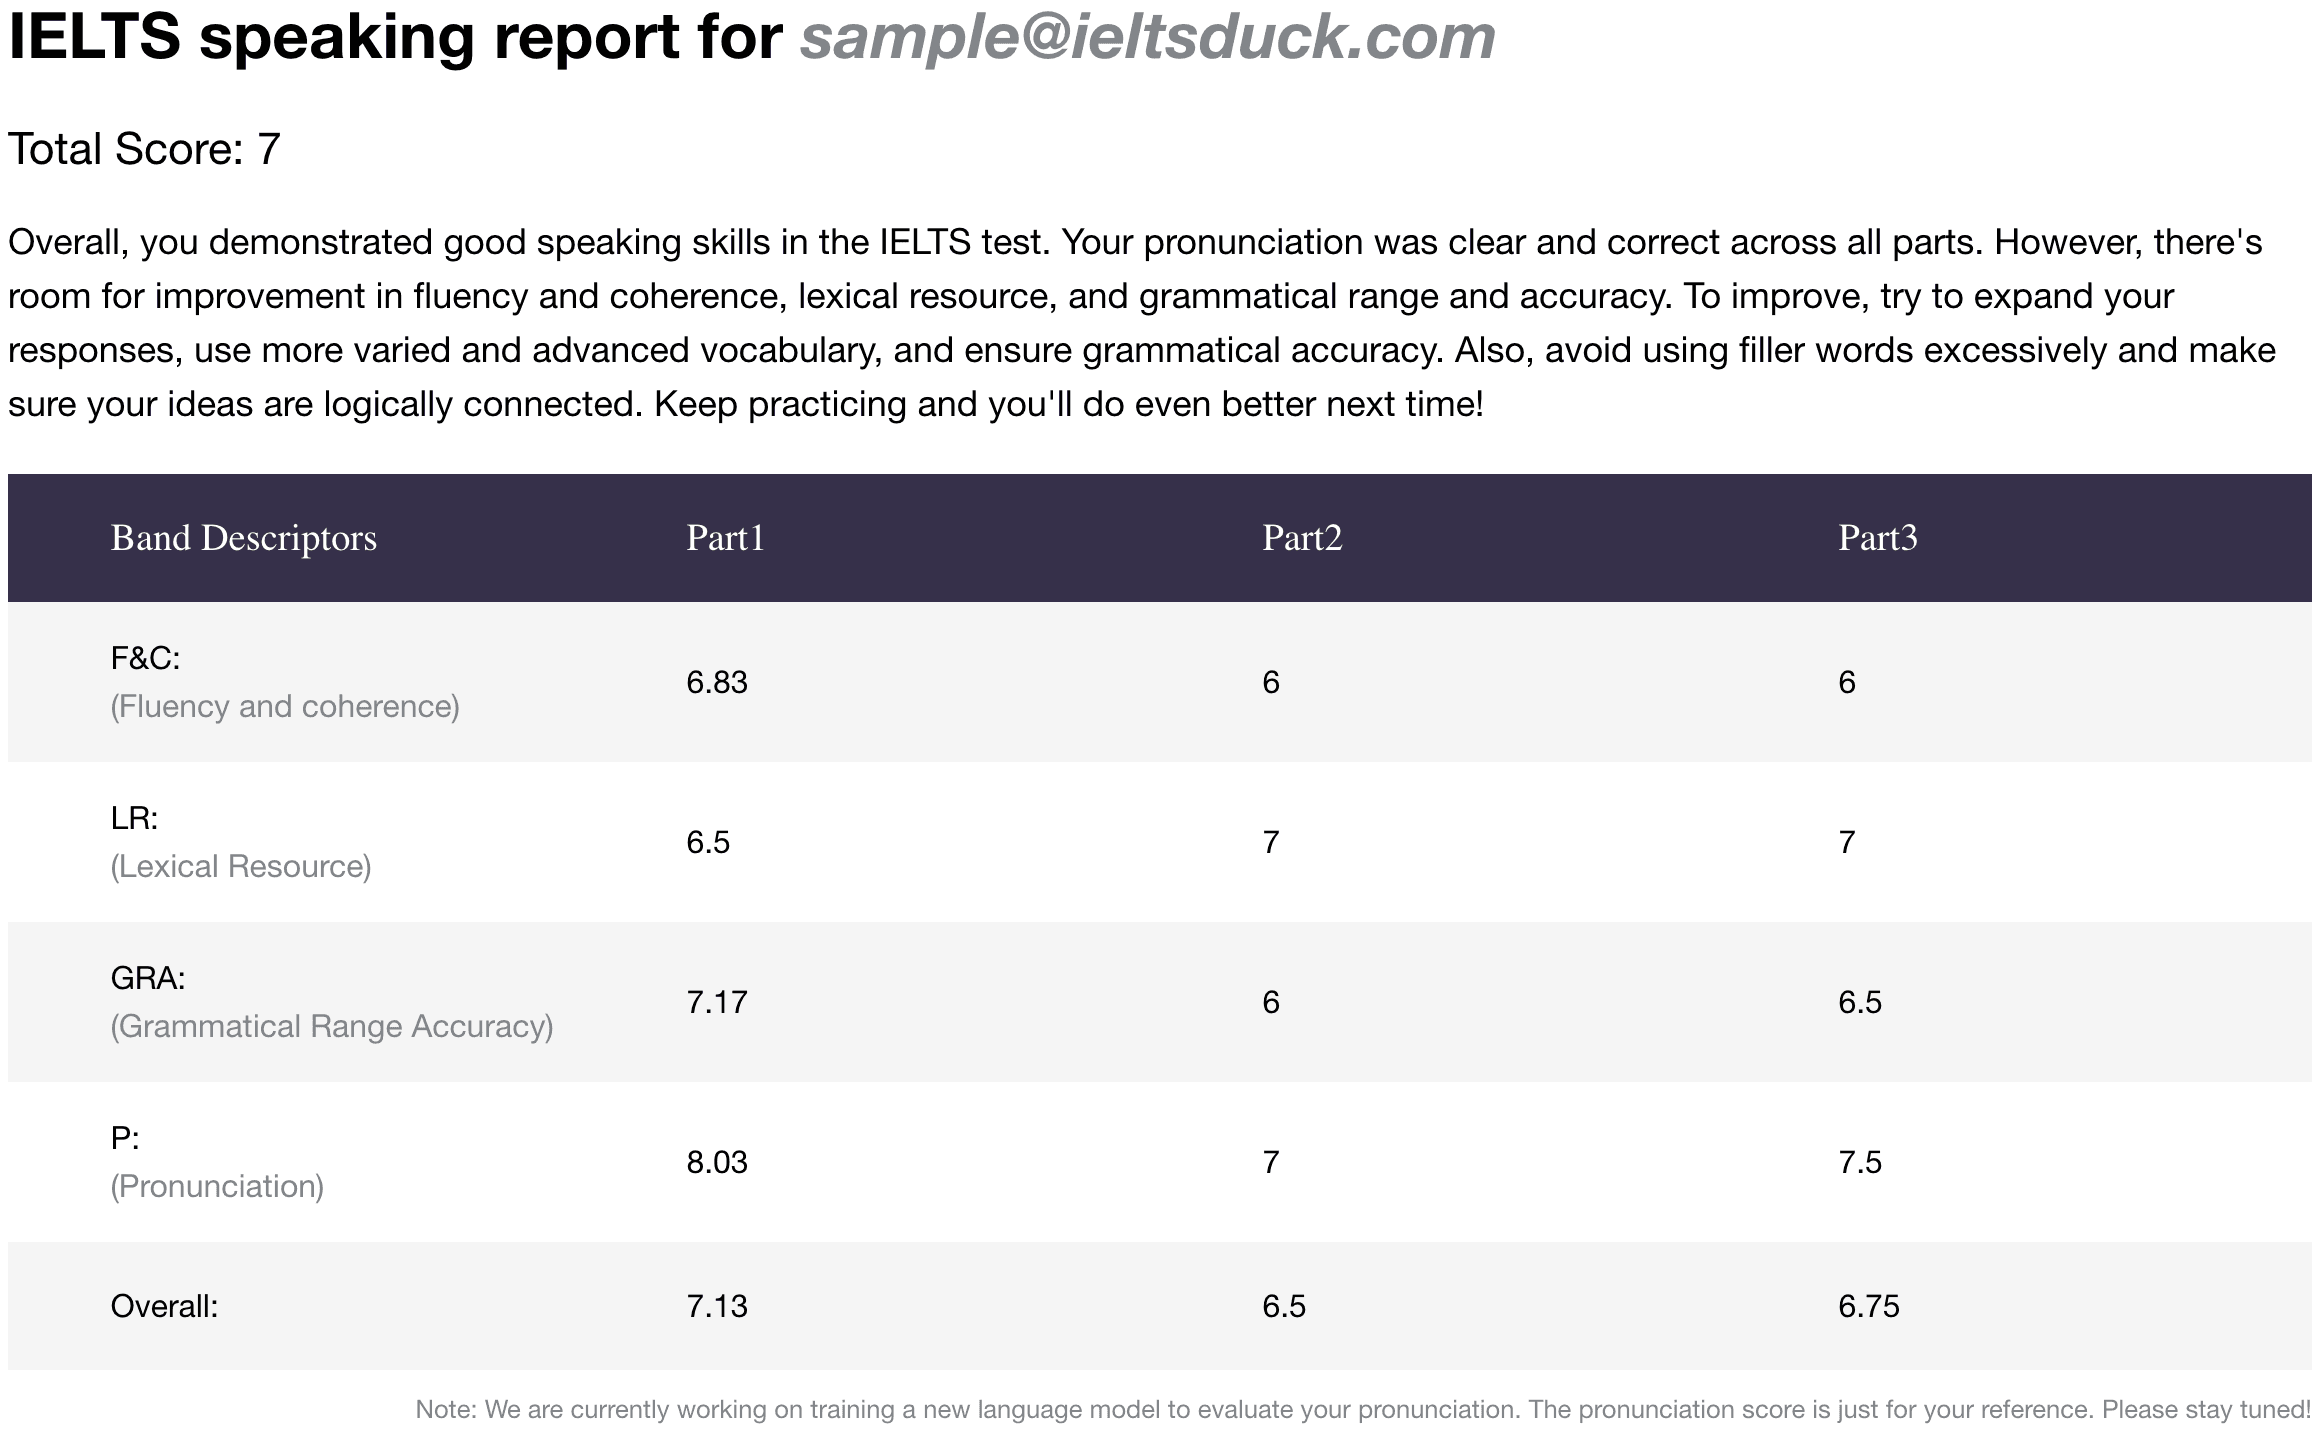The width and height of the screenshot is (2316, 1442).
Task: Click the Overall Part1 score 7.13
Action: click(716, 1306)
